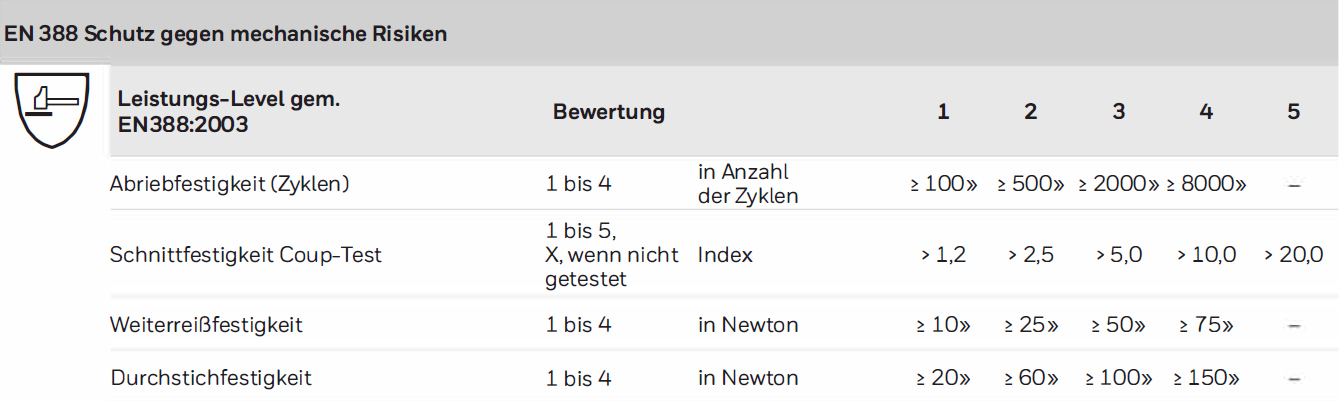Select level column header 1
Screen dimensions: 1339x401
pyautogui.click(x=943, y=112)
